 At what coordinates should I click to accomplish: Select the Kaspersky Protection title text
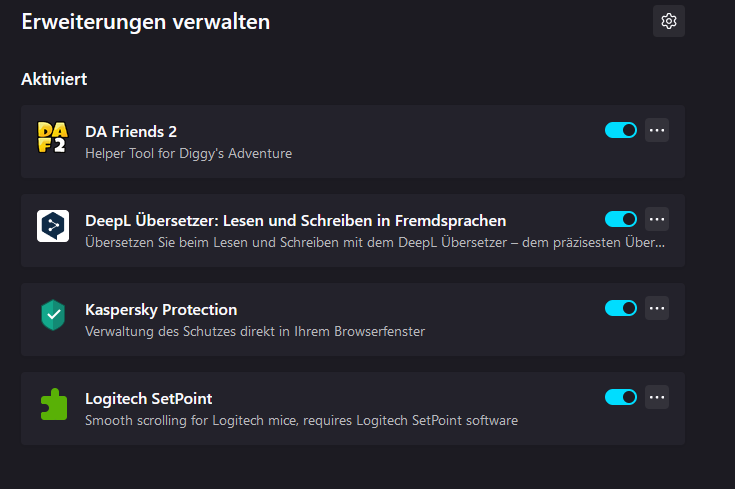click(x=161, y=309)
